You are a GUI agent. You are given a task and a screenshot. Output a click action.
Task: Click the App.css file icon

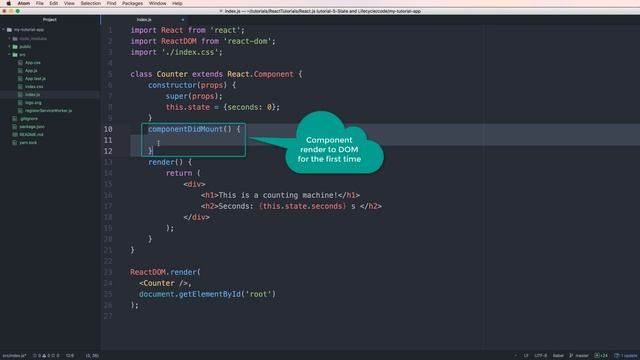coord(20,62)
